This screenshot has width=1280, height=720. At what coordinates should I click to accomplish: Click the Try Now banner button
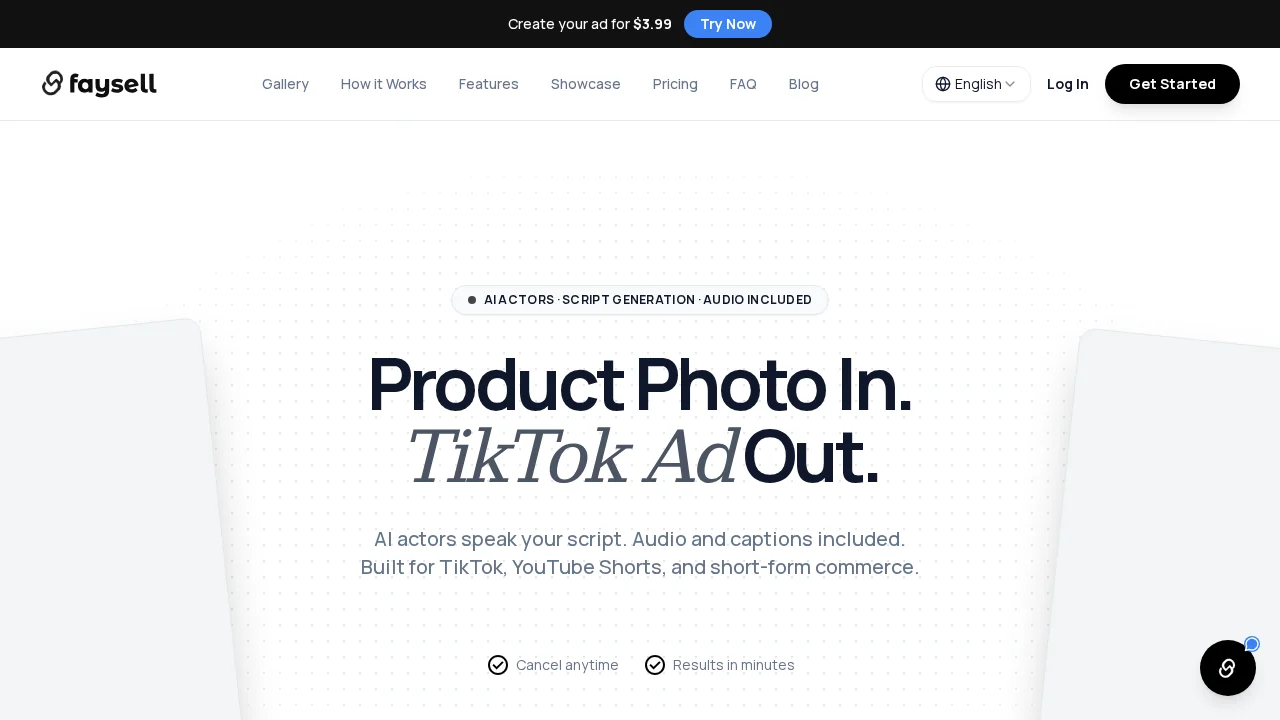point(728,24)
